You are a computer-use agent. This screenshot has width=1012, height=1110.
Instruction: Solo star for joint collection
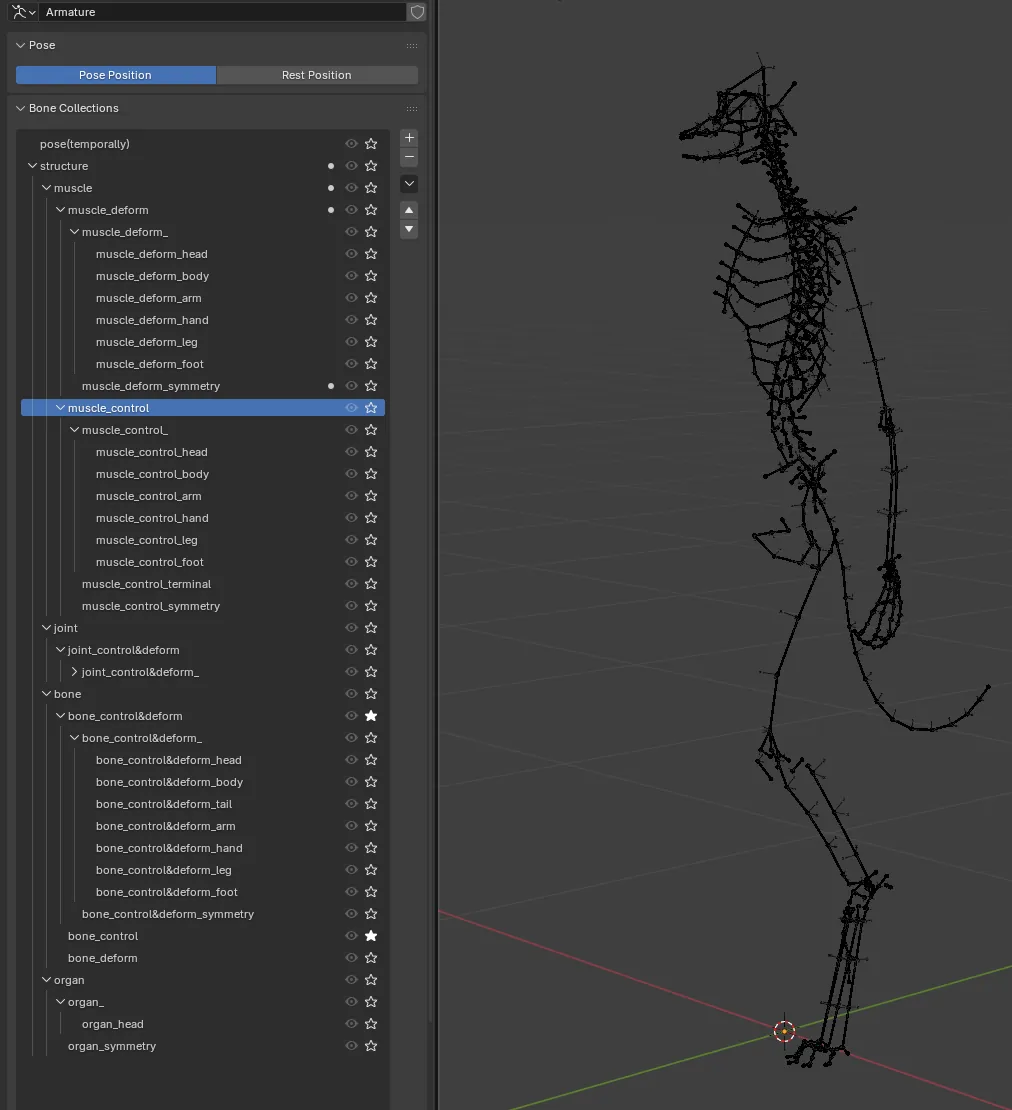point(371,628)
